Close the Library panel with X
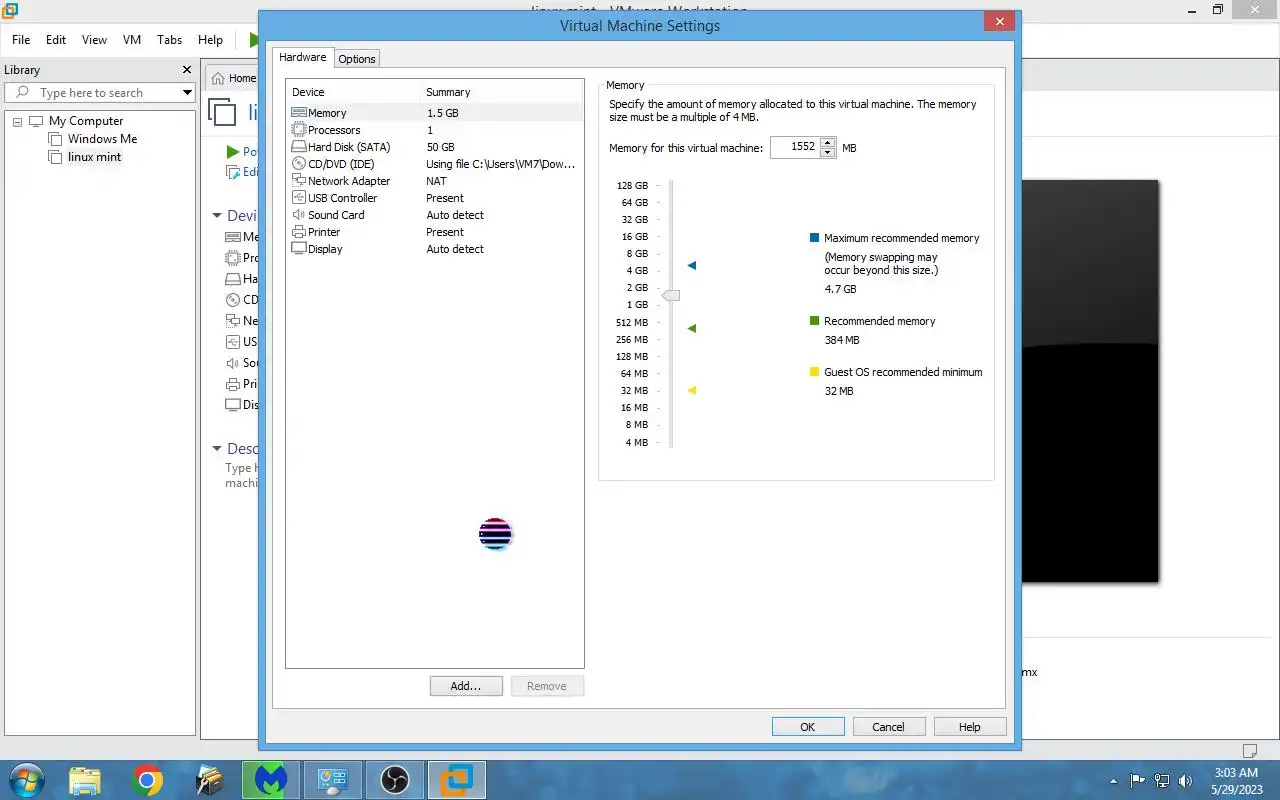The image size is (1280, 800). (x=186, y=70)
